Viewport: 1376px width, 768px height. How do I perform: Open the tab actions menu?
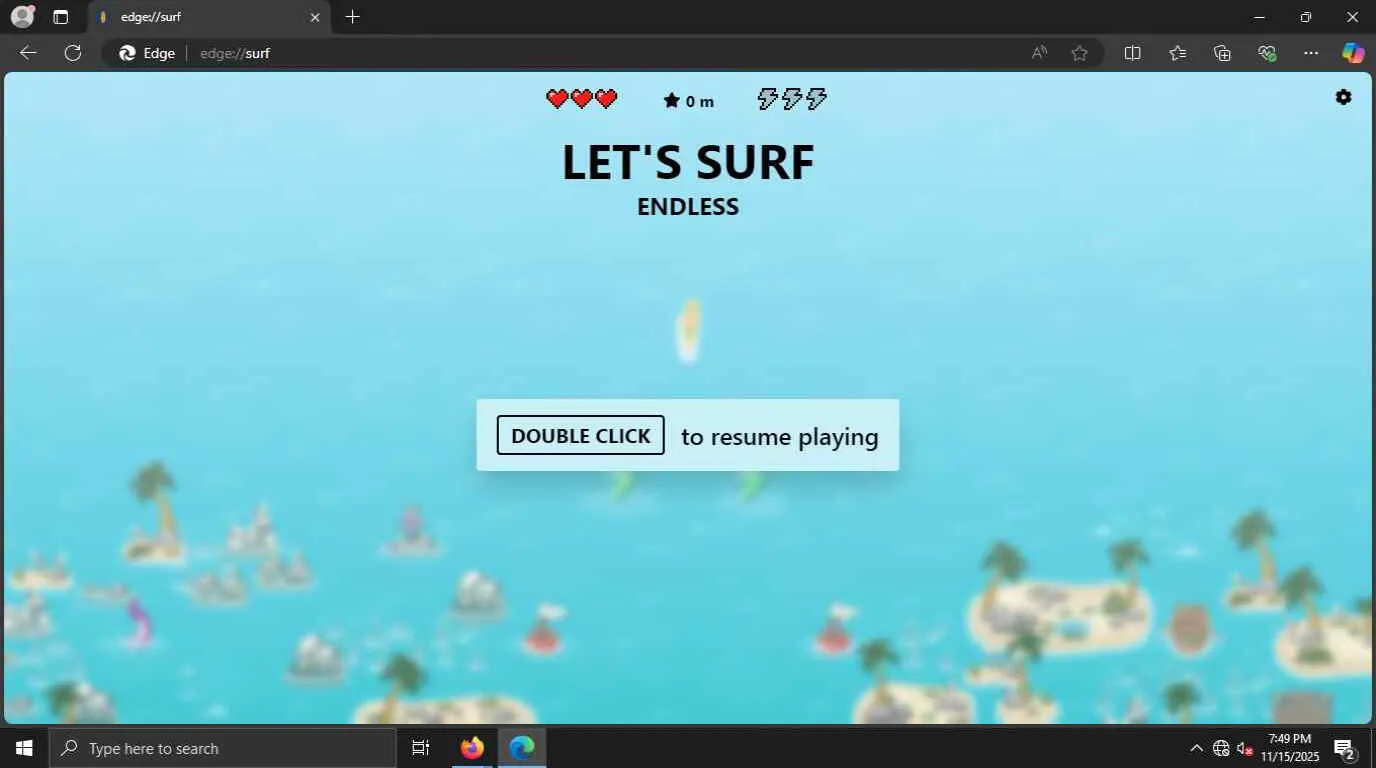61,17
